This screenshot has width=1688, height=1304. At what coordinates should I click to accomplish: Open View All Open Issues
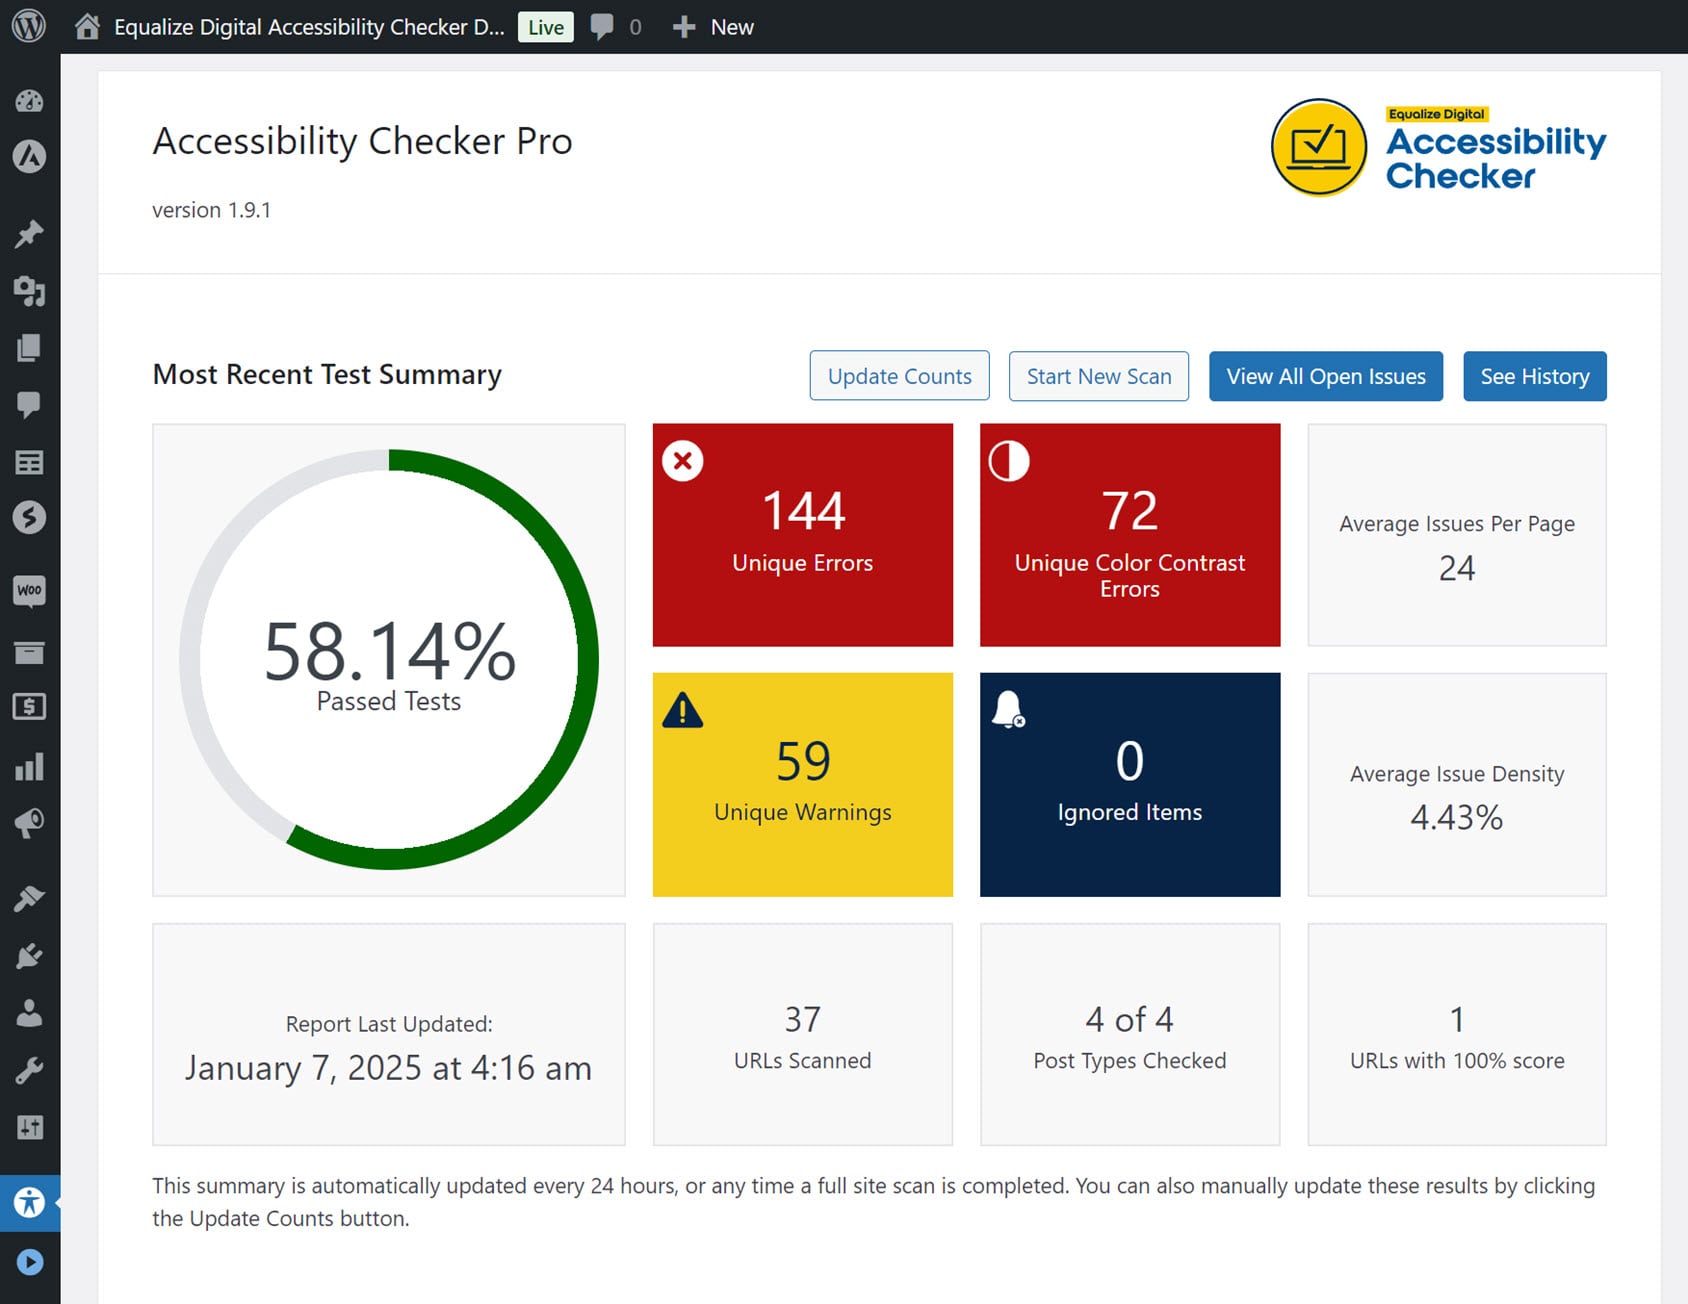point(1326,376)
